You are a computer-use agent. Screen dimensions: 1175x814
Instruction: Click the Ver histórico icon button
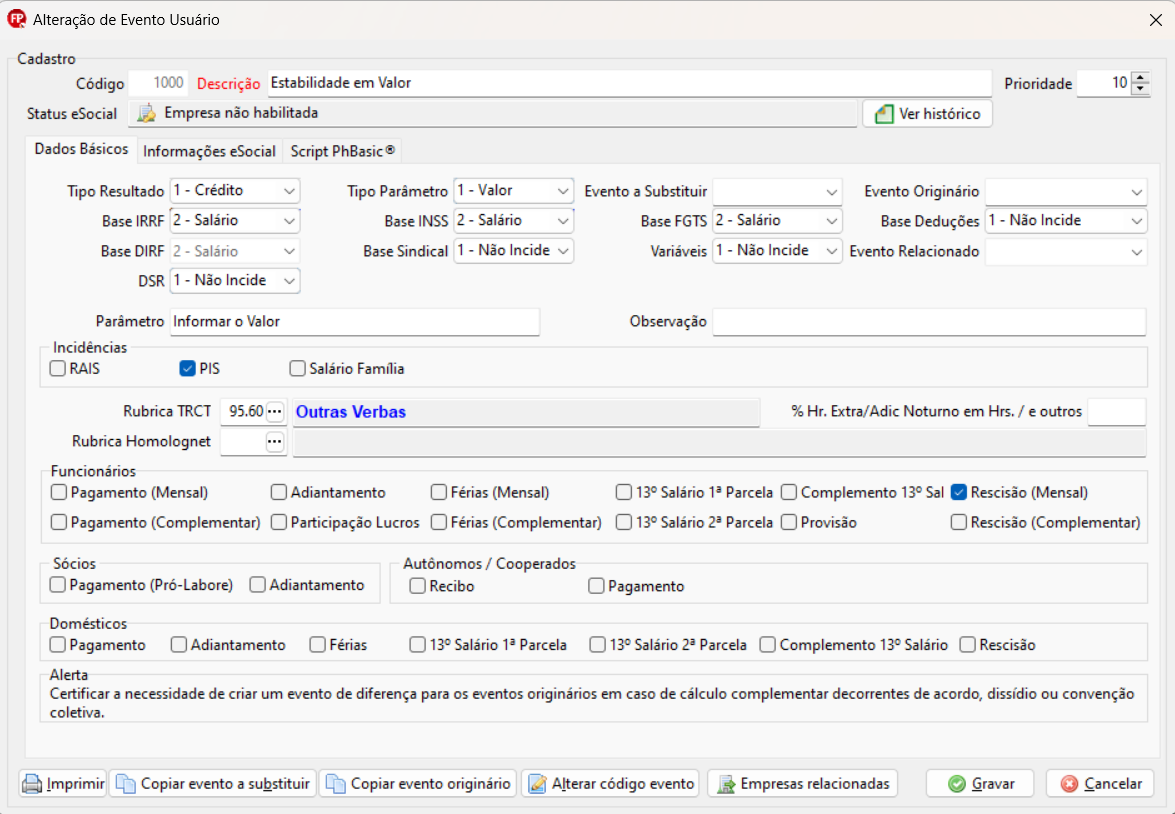pyautogui.click(x=927, y=114)
